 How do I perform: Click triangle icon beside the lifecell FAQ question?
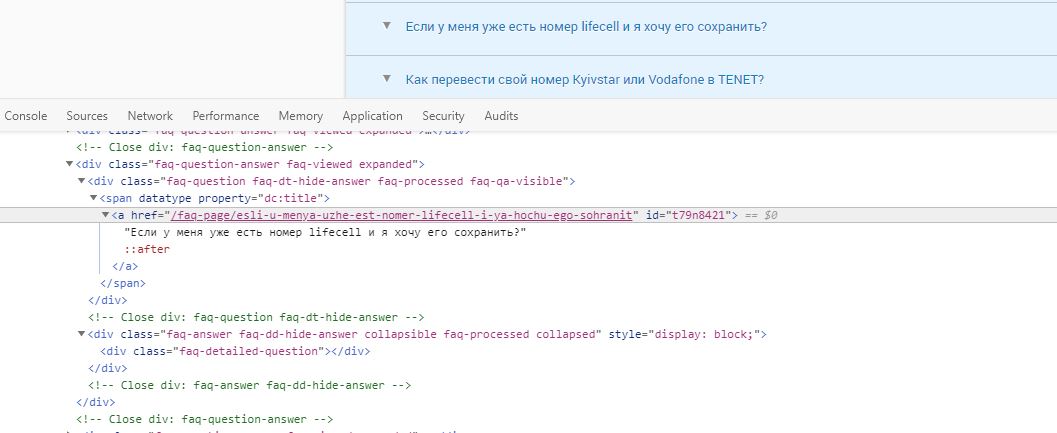[387, 26]
